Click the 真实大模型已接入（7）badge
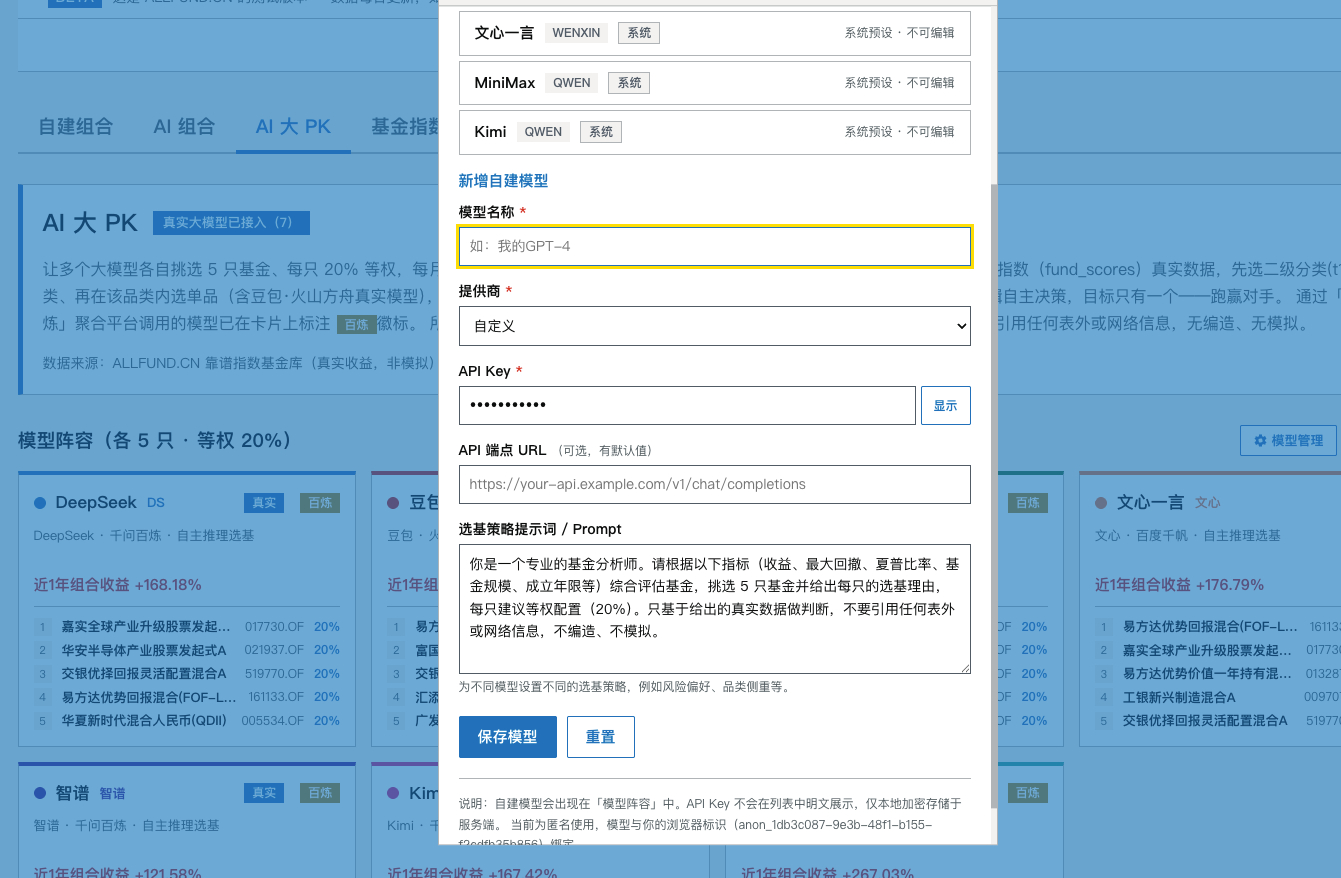This screenshot has height=878, width=1341. (x=231, y=223)
